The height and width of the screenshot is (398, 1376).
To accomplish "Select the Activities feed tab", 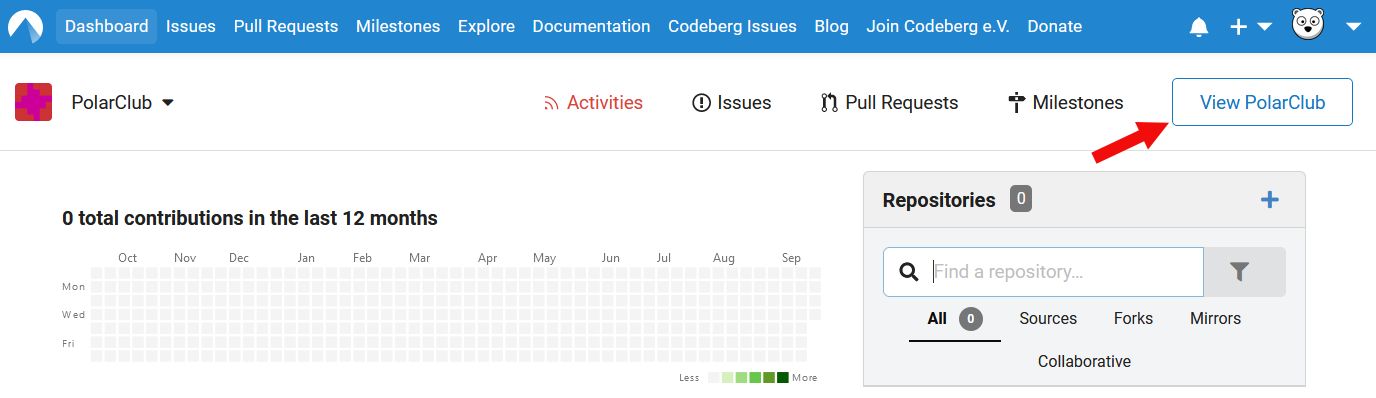I will coord(593,102).
